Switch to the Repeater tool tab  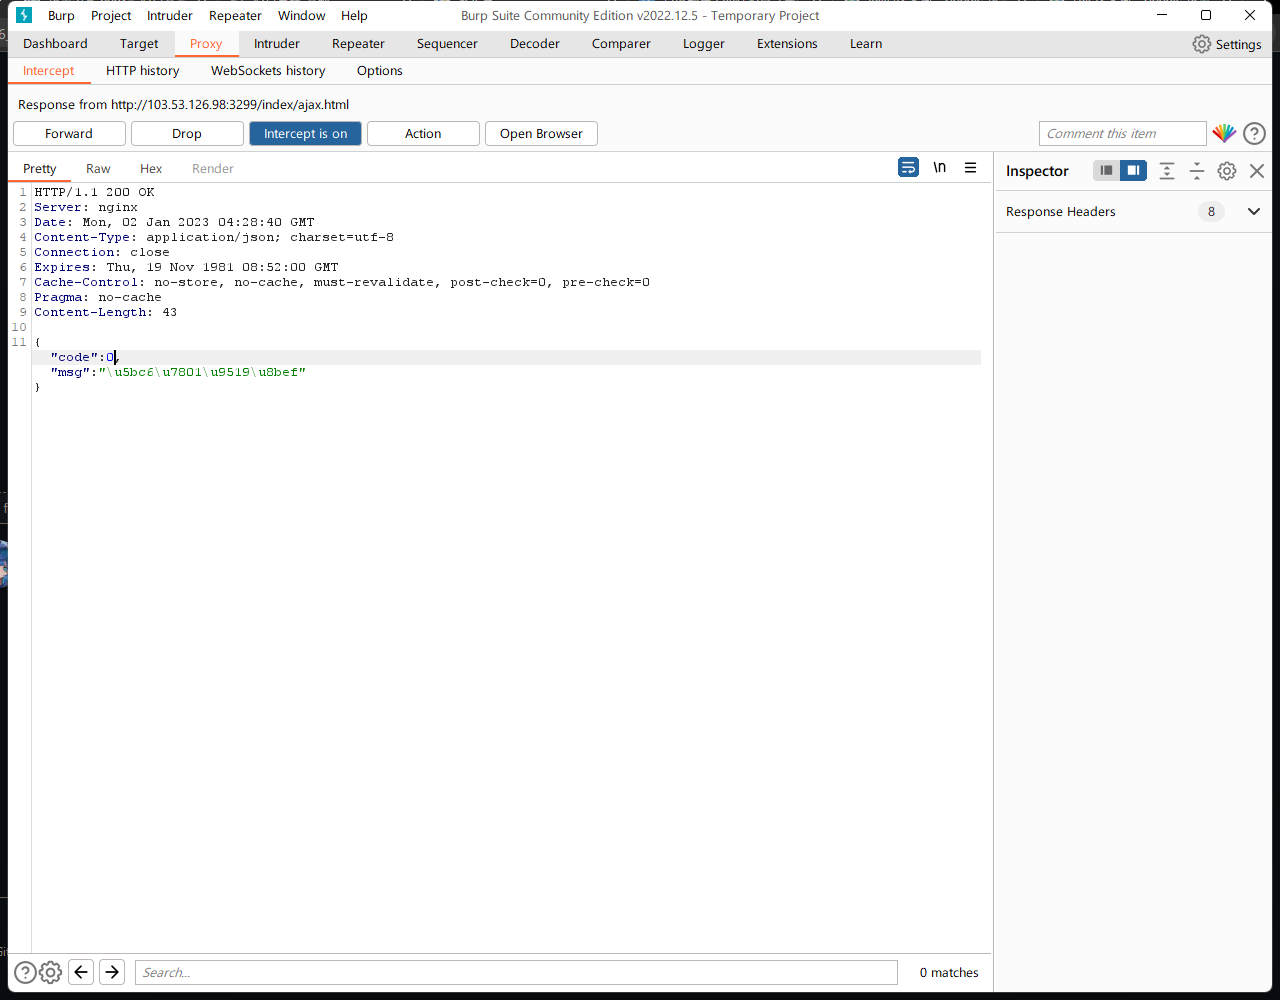click(x=358, y=44)
